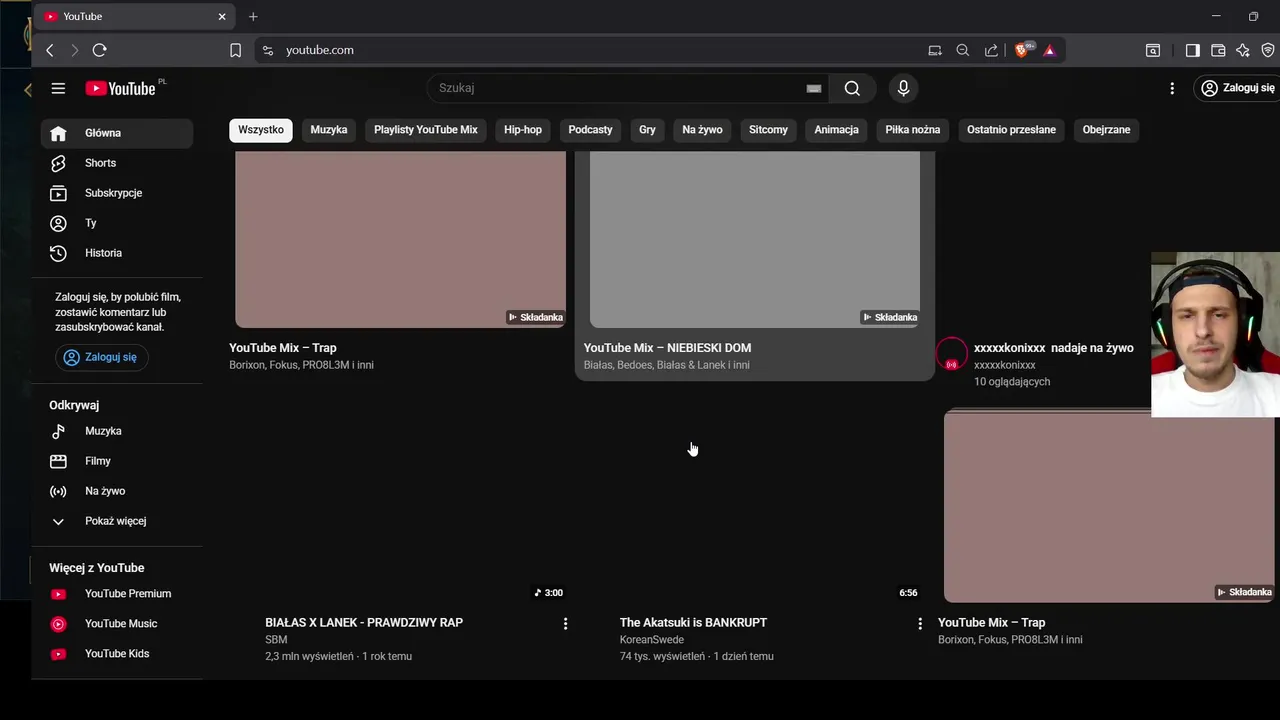Open the Brave VPN shield icon
The height and width of the screenshot is (720, 1280).
(x=1269, y=50)
